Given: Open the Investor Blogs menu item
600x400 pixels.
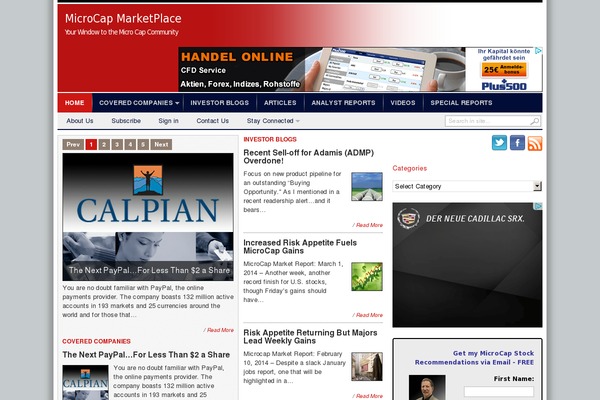Looking at the screenshot, I should coord(220,103).
